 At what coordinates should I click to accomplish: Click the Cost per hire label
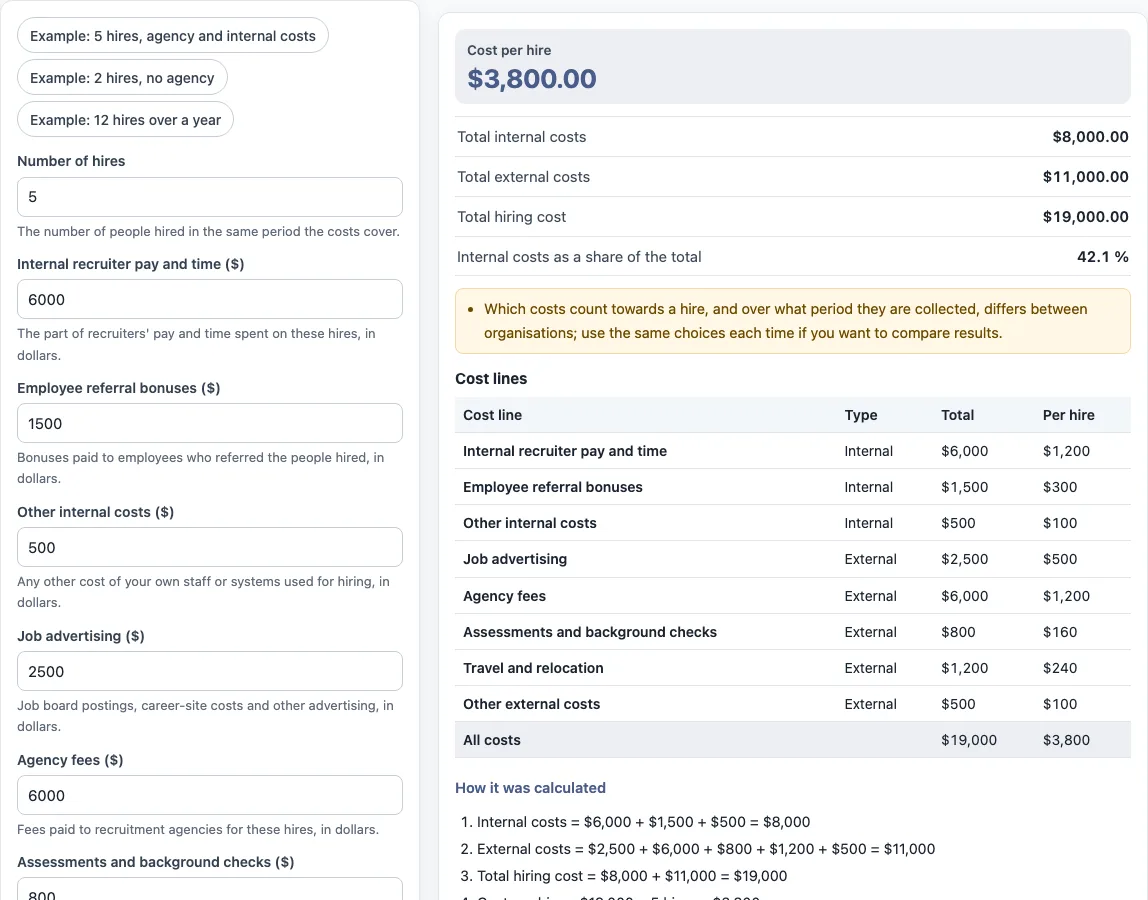(x=509, y=51)
